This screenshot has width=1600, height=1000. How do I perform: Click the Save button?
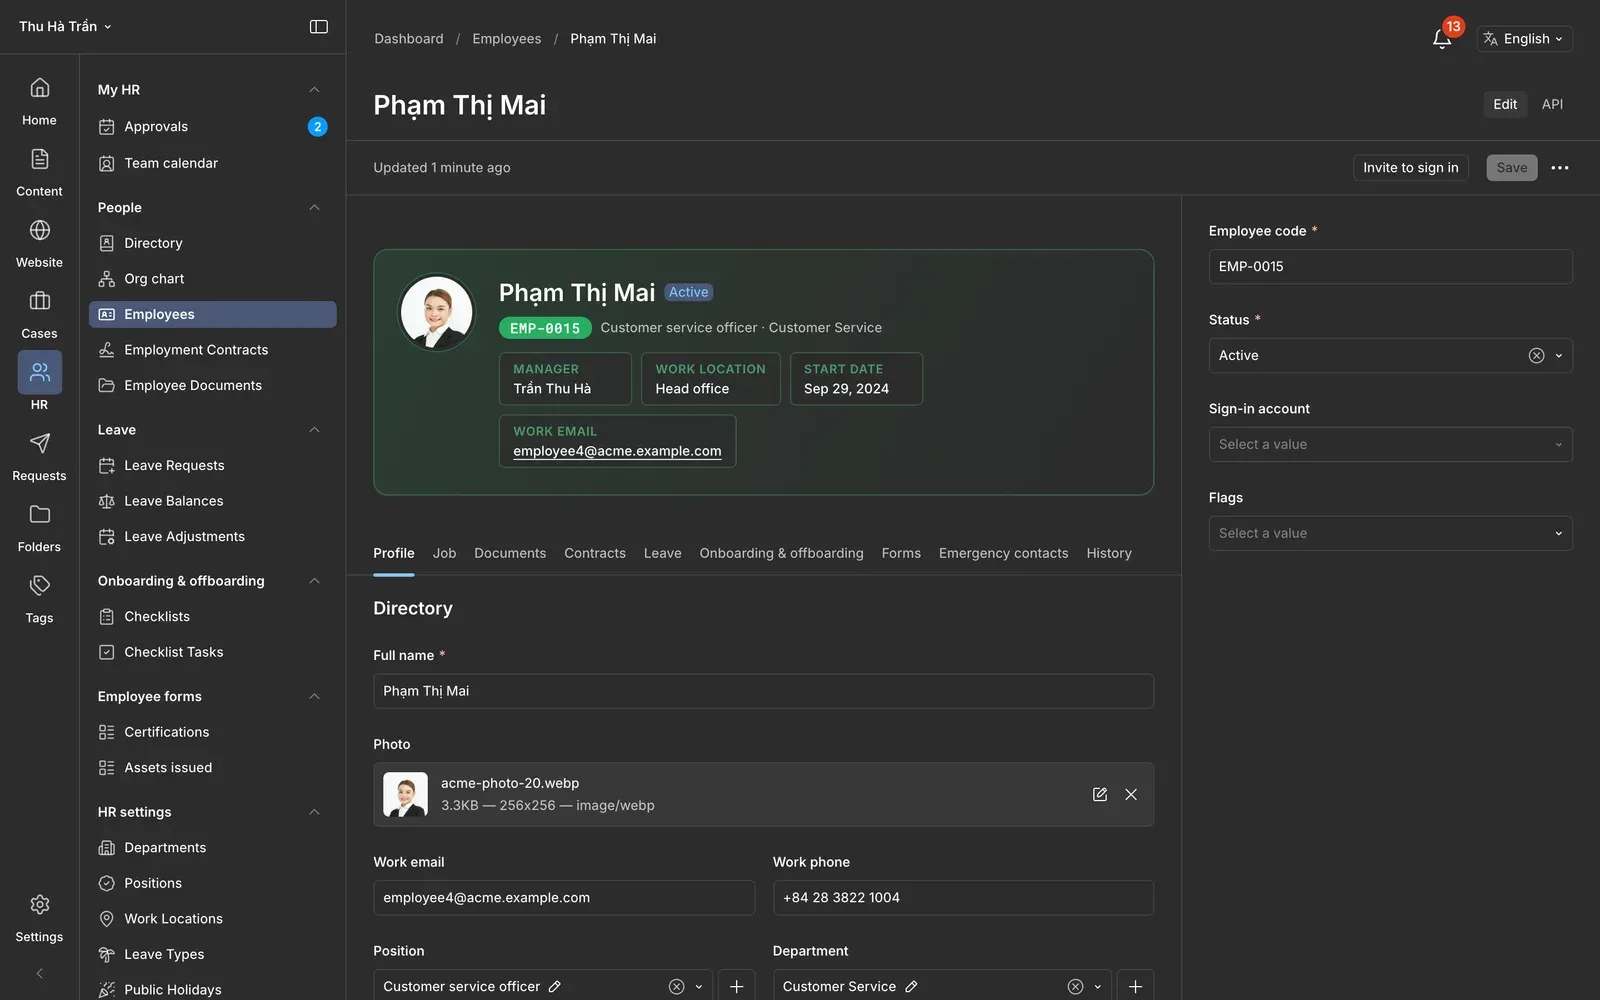[x=1511, y=168]
